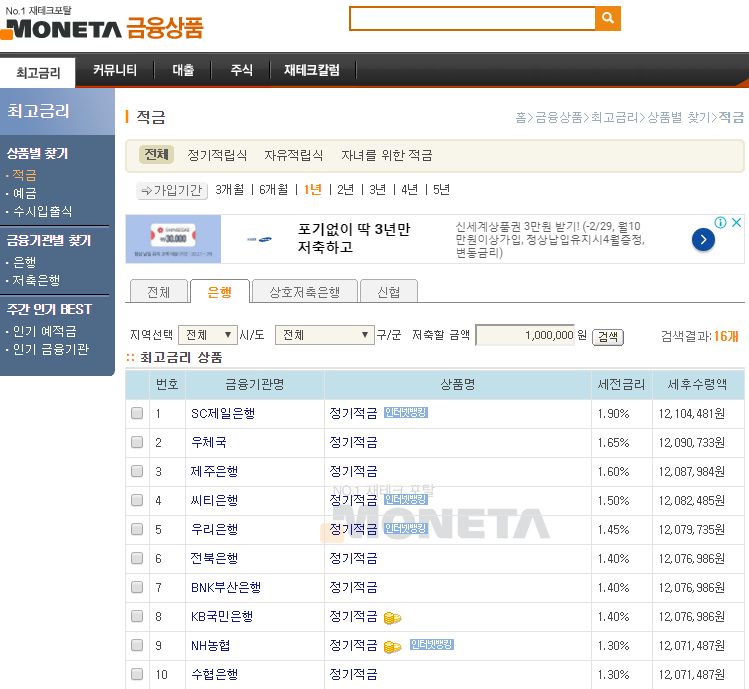Open 인기 예적금 in the sidebar
749x689 pixels.
coord(44,331)
